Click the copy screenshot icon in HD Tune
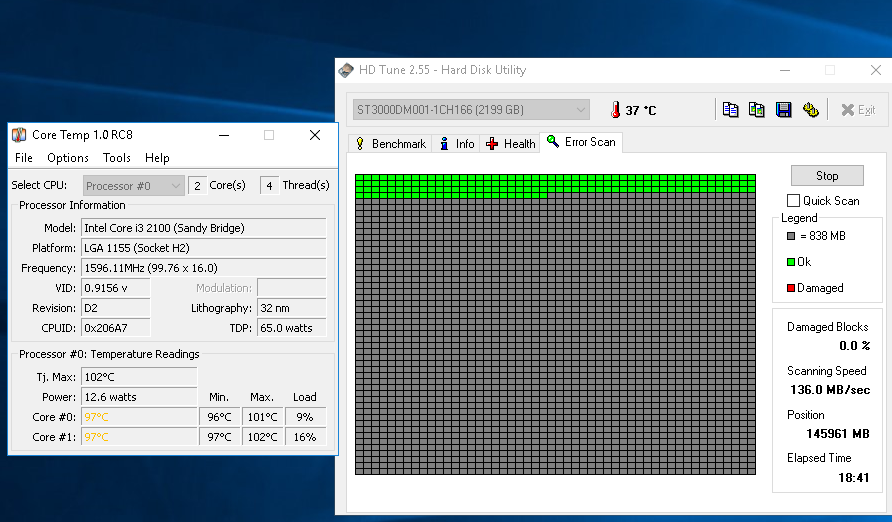The height and width of the screenshot is (522, 892). (x=757, y=110)
